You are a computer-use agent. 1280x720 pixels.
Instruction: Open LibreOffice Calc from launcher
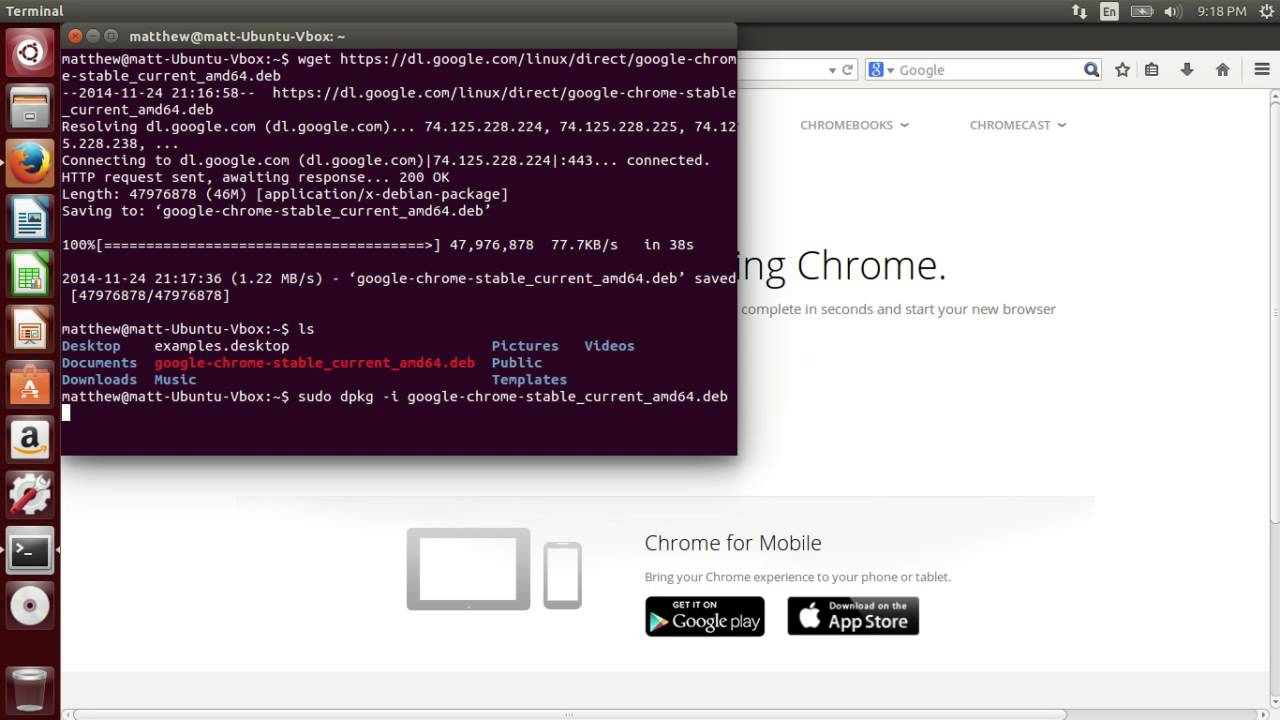[x=30, y=272]
